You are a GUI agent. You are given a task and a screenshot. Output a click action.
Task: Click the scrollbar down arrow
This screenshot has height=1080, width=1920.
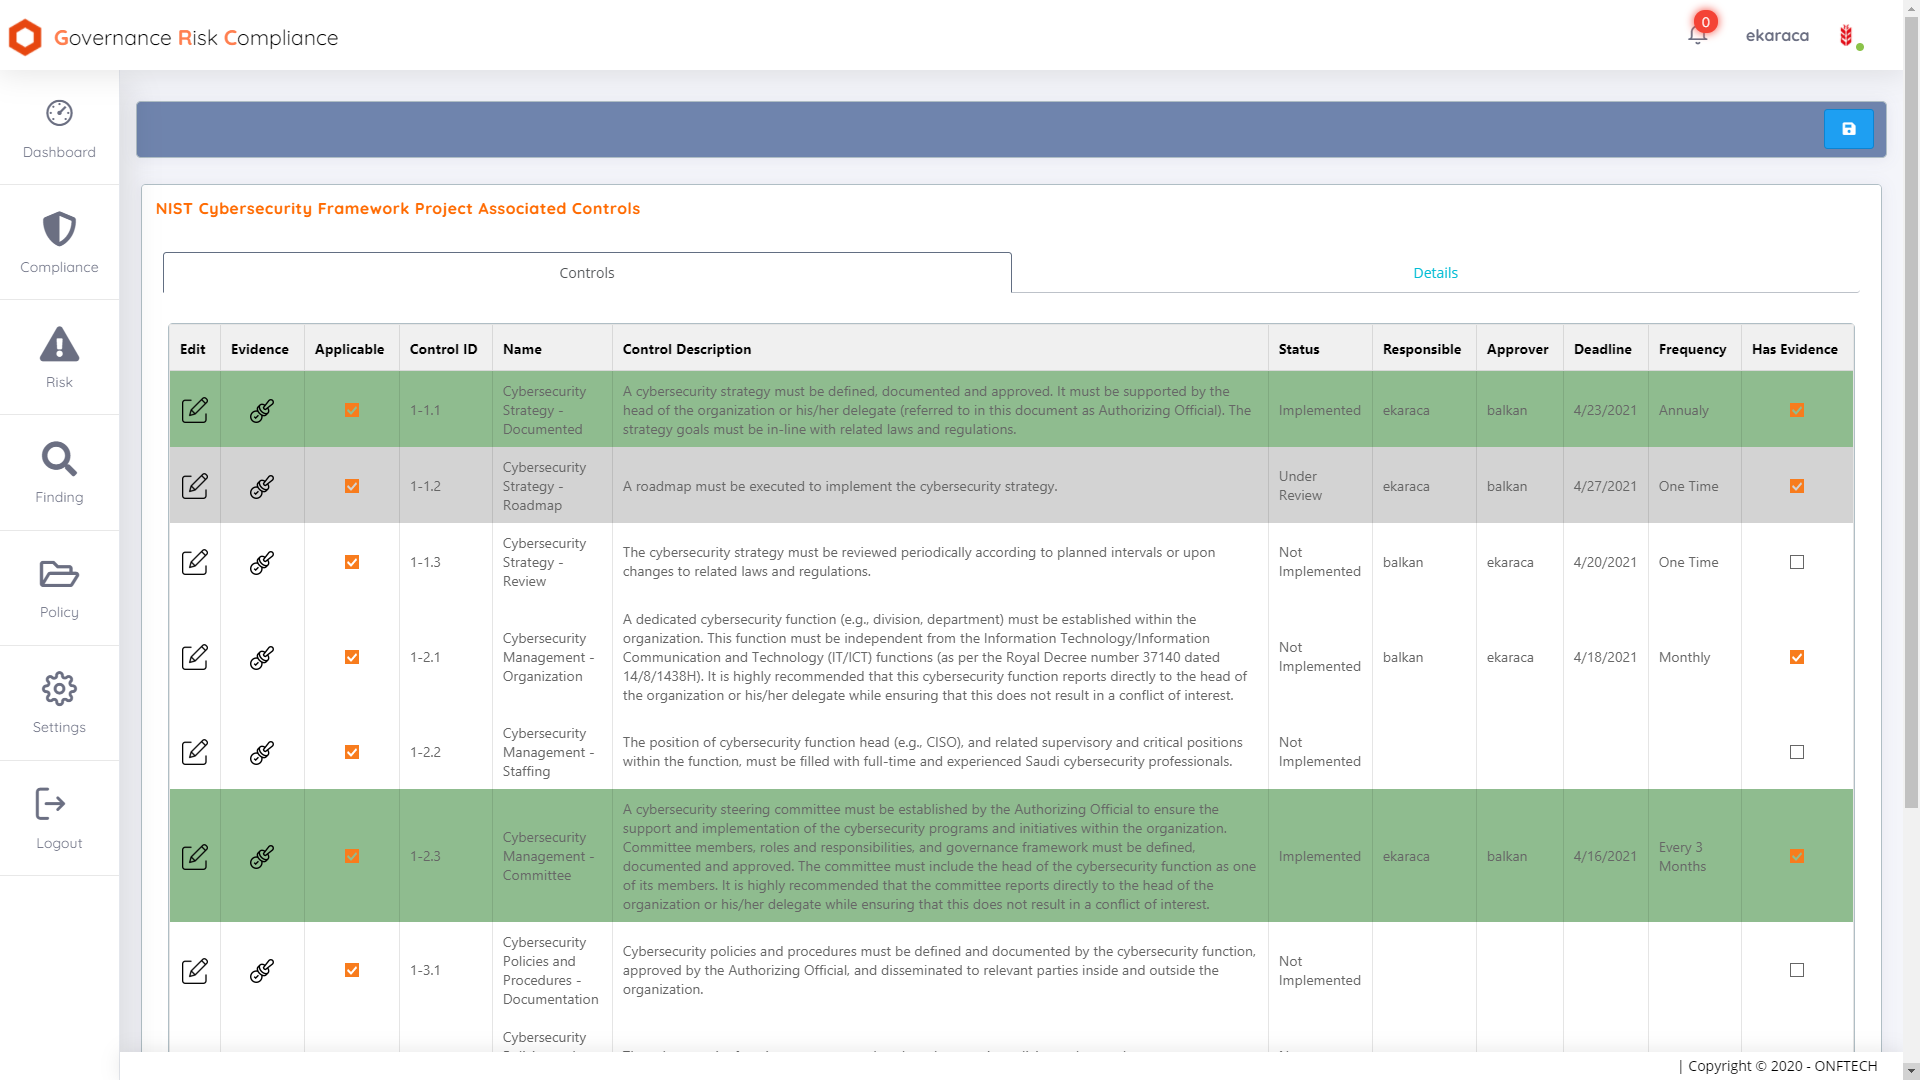(x=1911, y=1071)
